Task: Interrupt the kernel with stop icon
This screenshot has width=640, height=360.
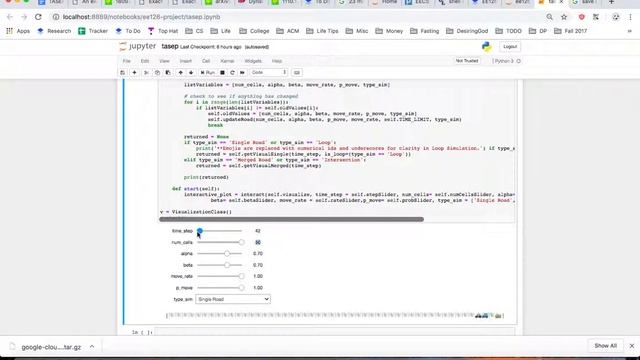Action: (222, 72)
